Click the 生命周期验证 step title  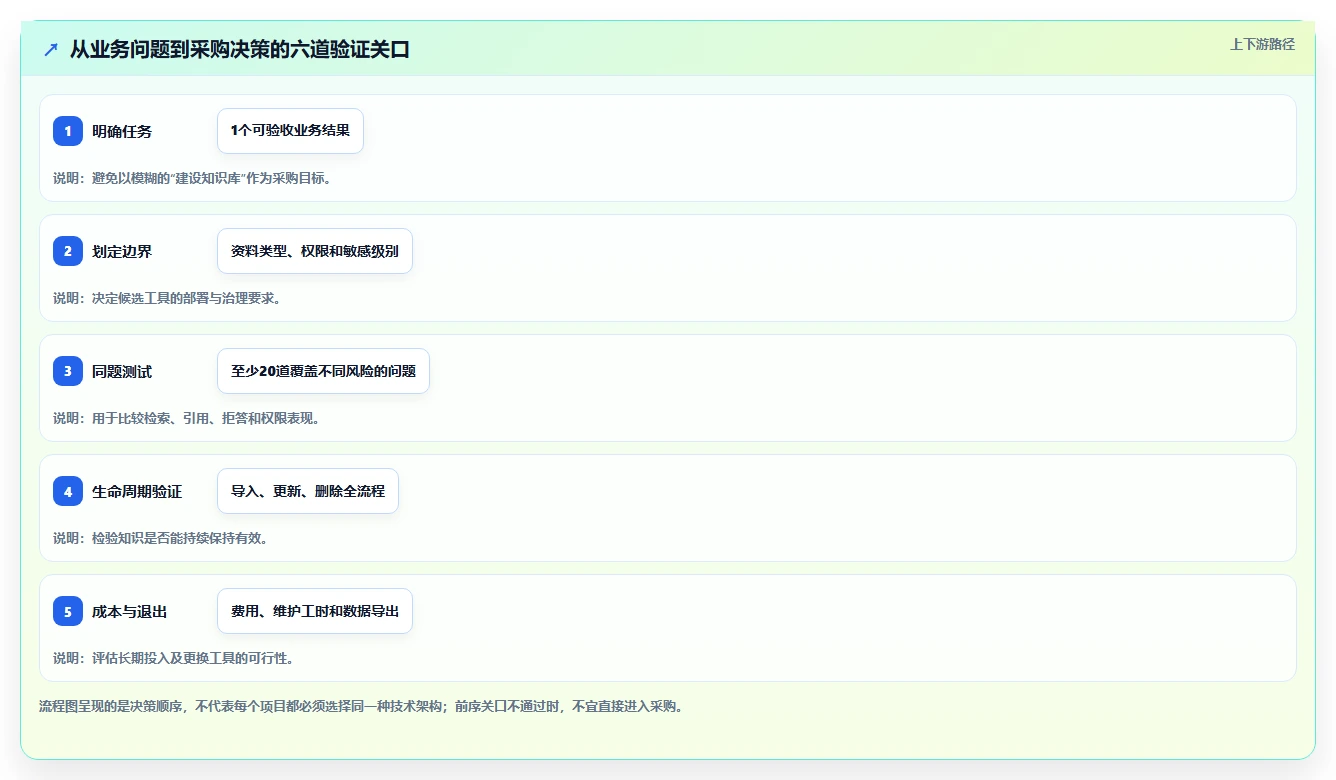[x=137, y=491]
